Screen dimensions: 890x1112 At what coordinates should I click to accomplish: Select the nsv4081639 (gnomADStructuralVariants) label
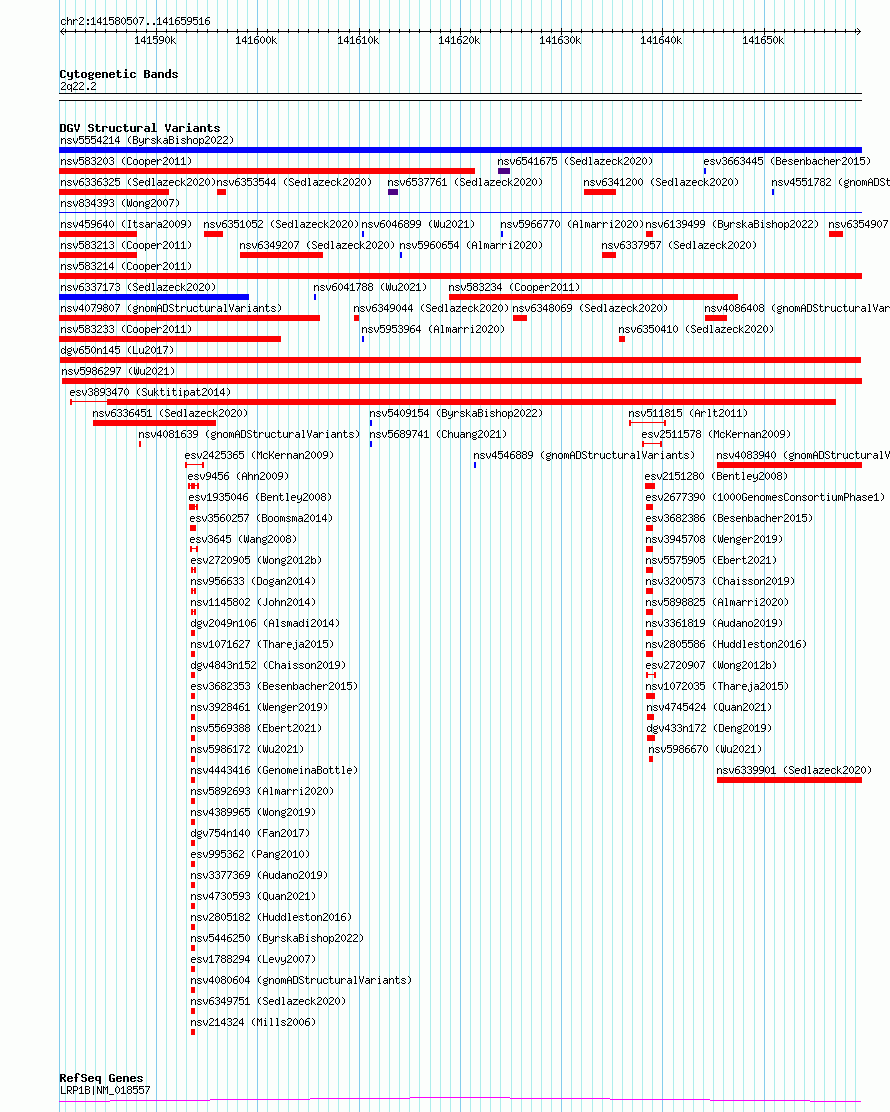(249, 434)
